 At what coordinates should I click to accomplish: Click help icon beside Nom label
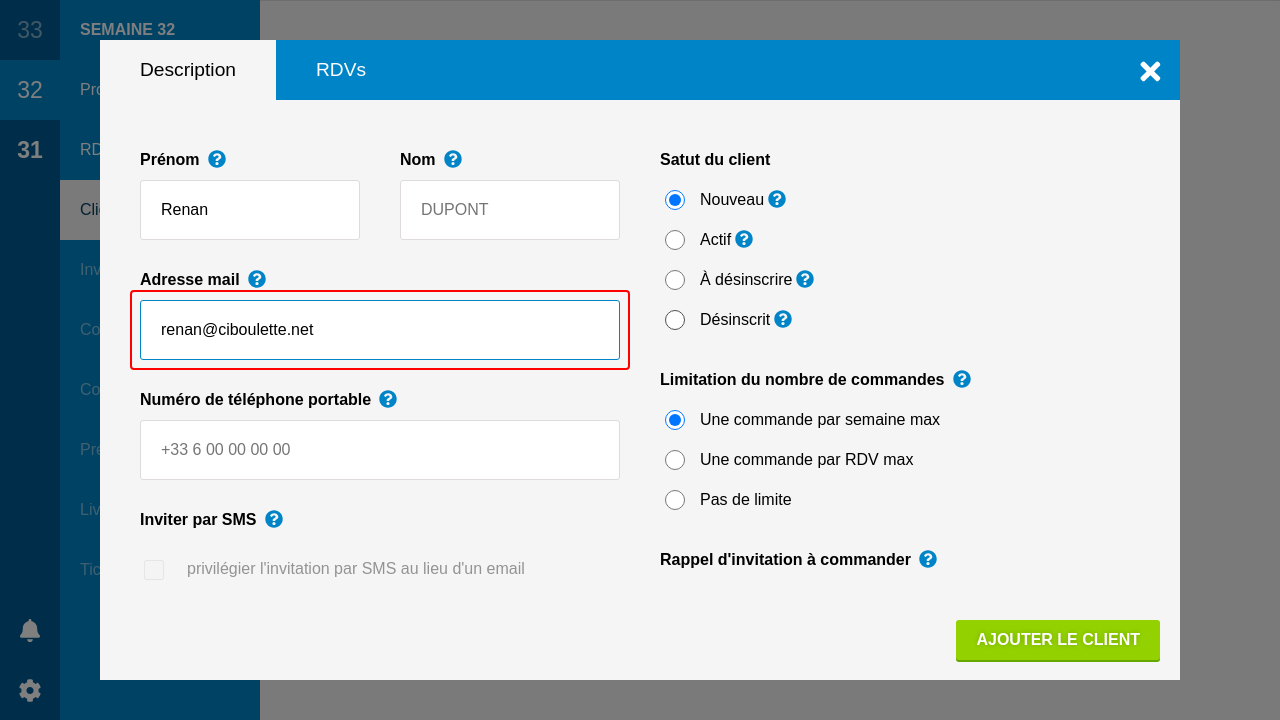[453, 159]
